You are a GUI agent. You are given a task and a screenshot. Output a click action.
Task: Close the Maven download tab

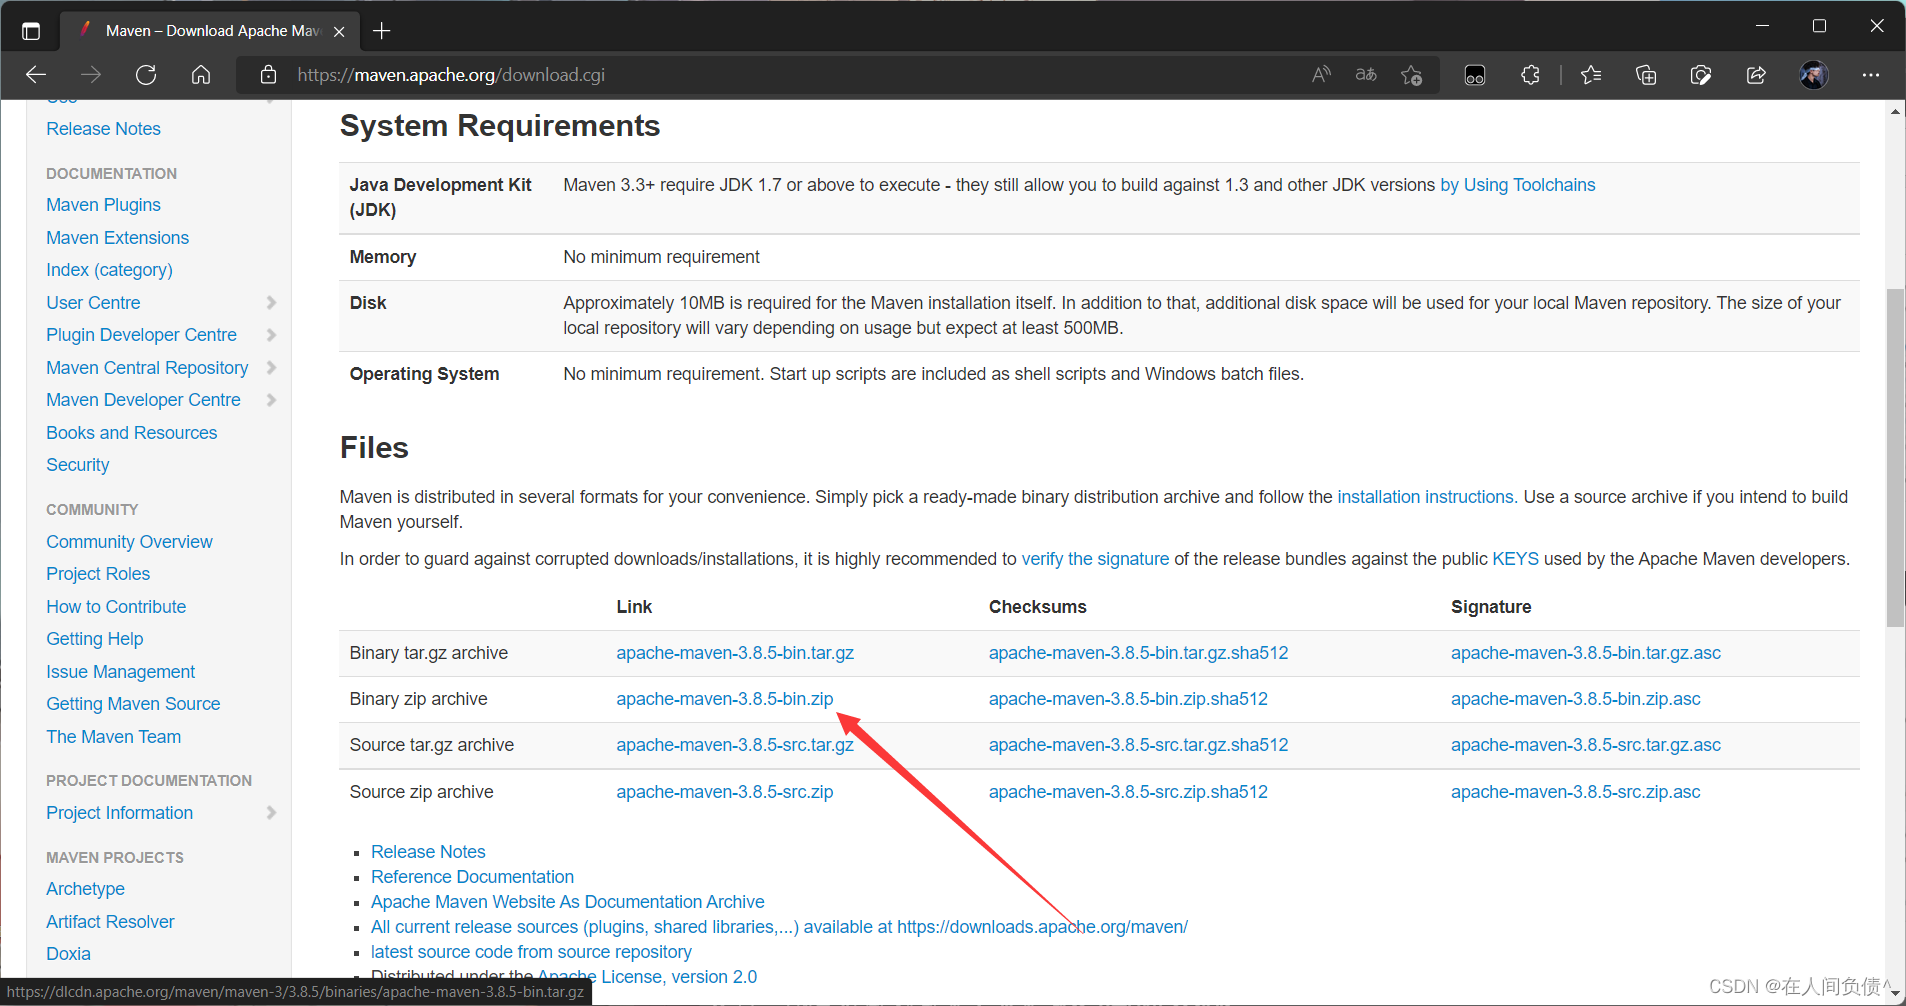point(339,31)
